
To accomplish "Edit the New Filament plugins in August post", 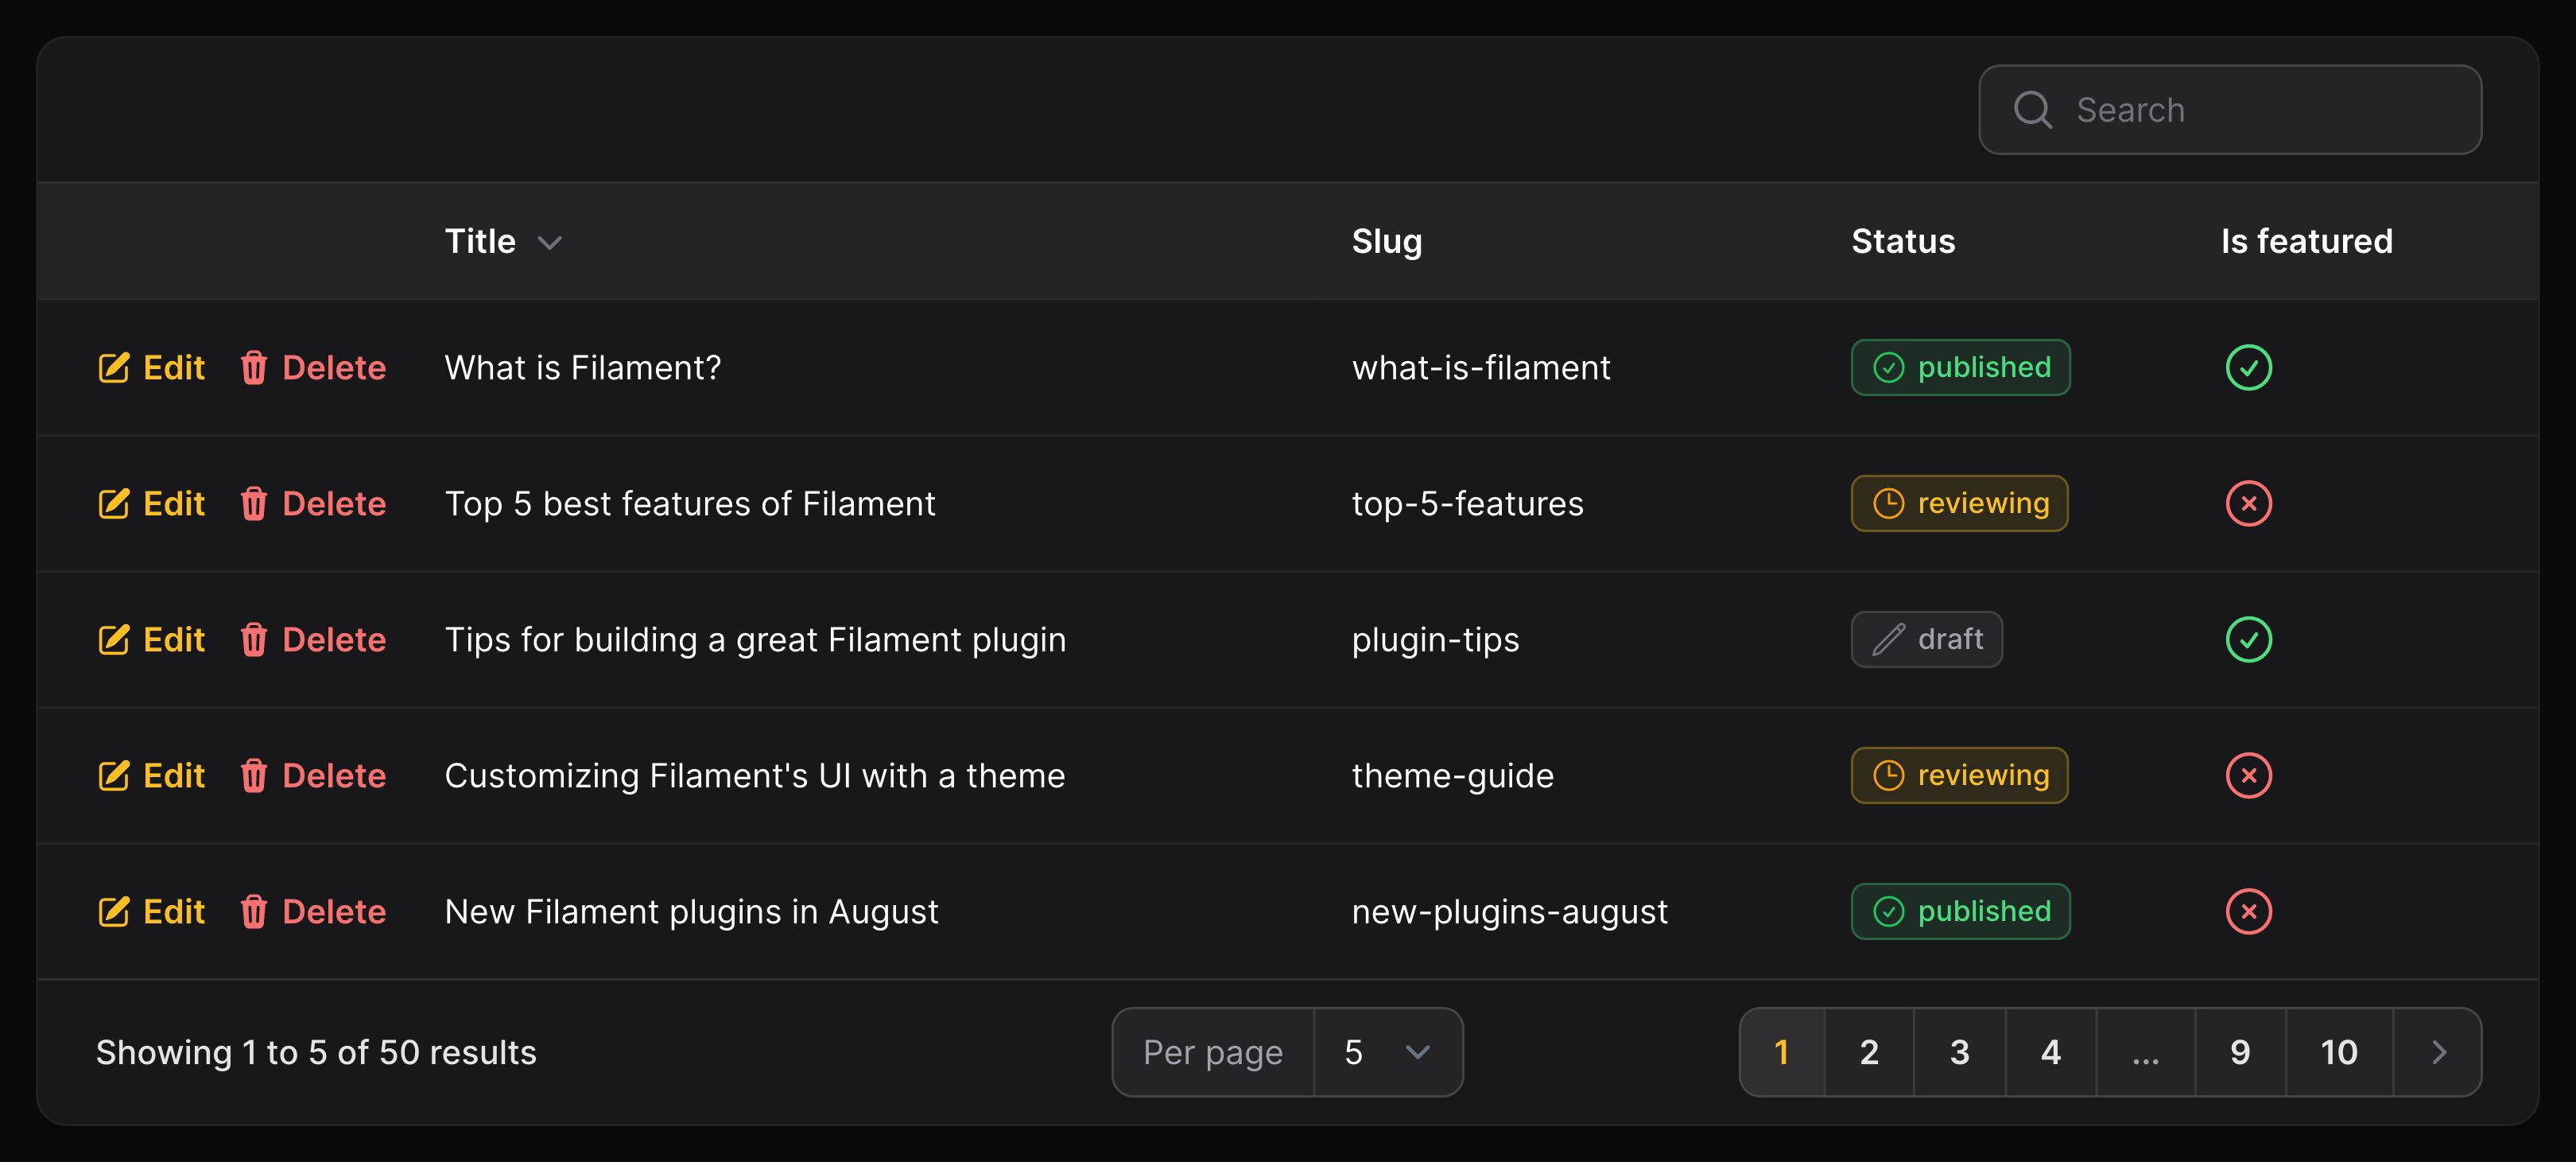I will (151, 911).
